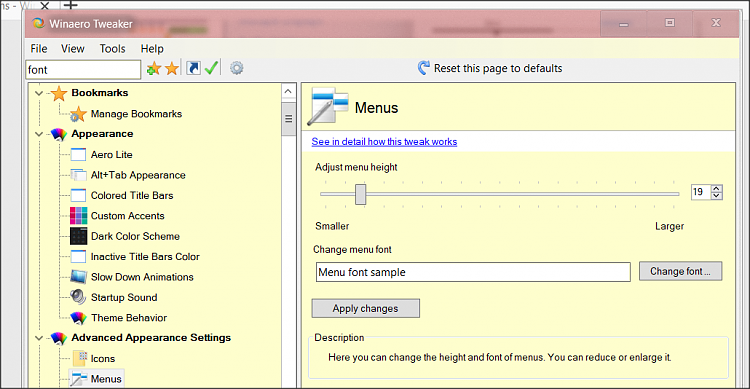Collapse the Appearance tree node
This screenshot has width=750, height=389.
click(x=39, y=134)
